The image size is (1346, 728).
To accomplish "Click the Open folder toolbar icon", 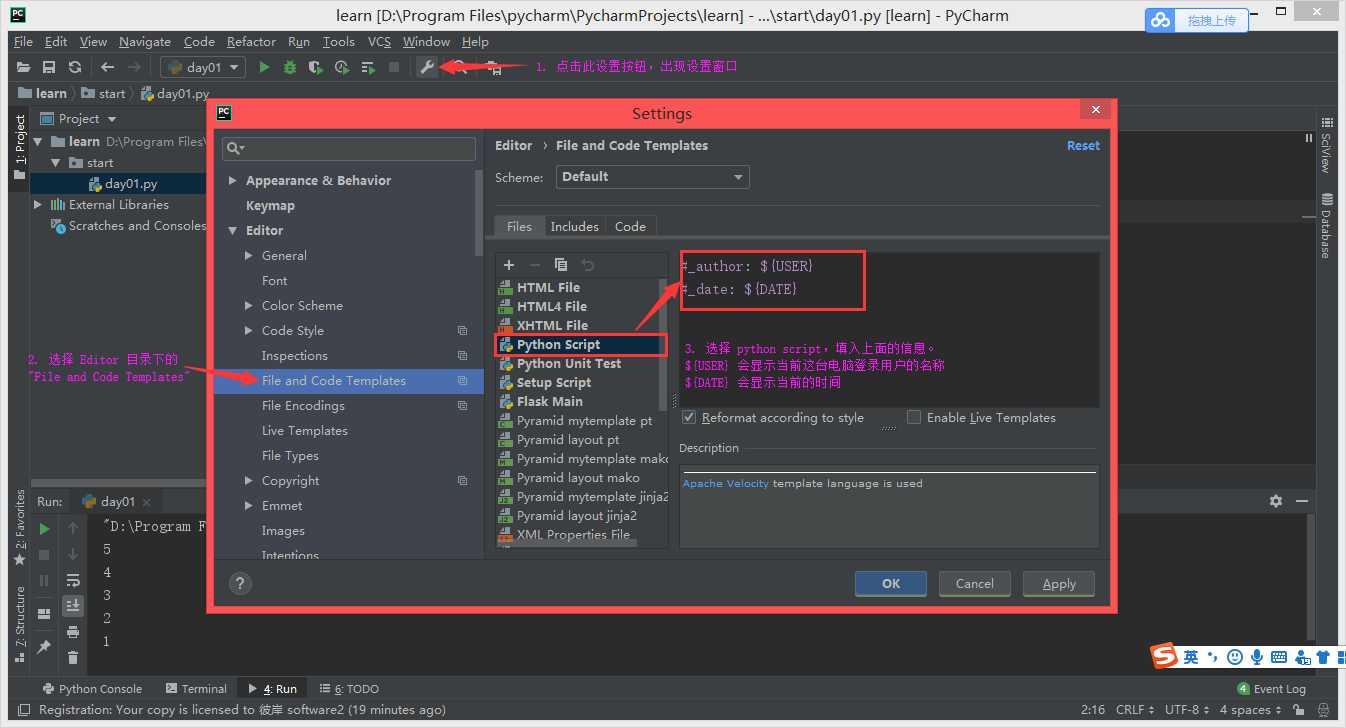I will click(x=24, y=67).
